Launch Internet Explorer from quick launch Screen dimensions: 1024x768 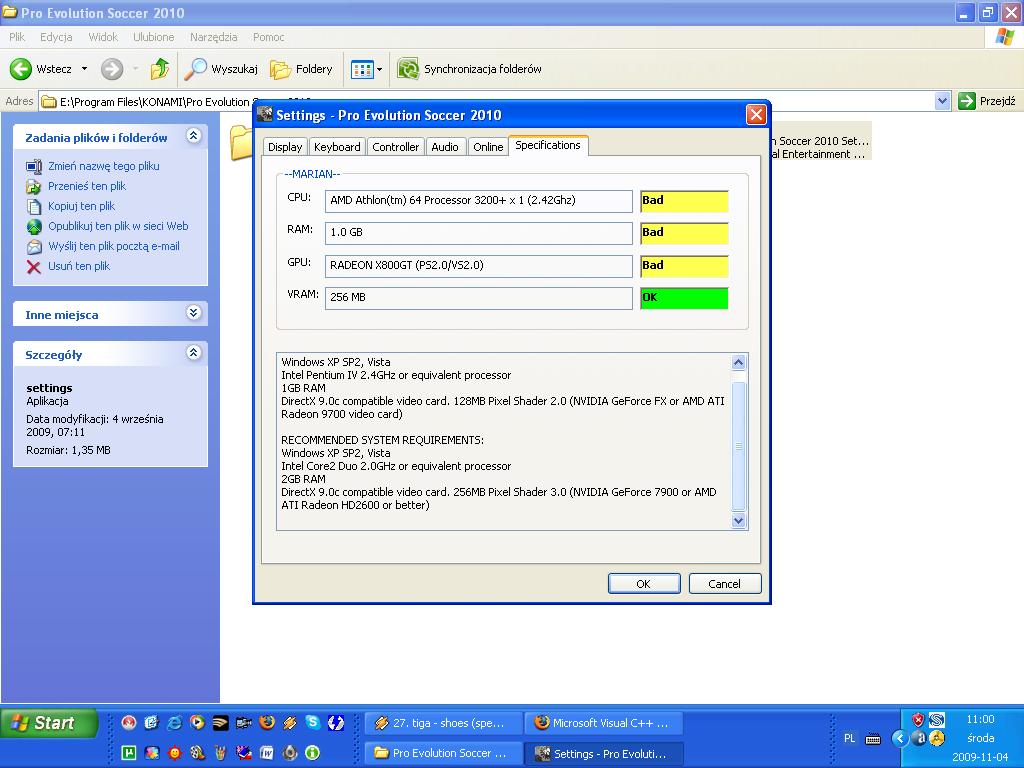174,722
